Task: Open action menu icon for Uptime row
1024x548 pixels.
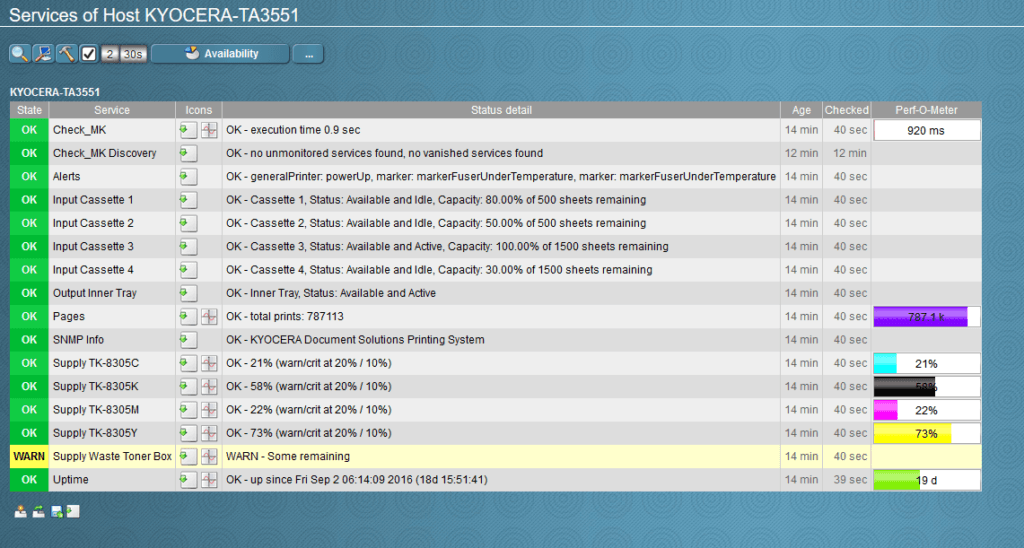Action: point(188,479)
